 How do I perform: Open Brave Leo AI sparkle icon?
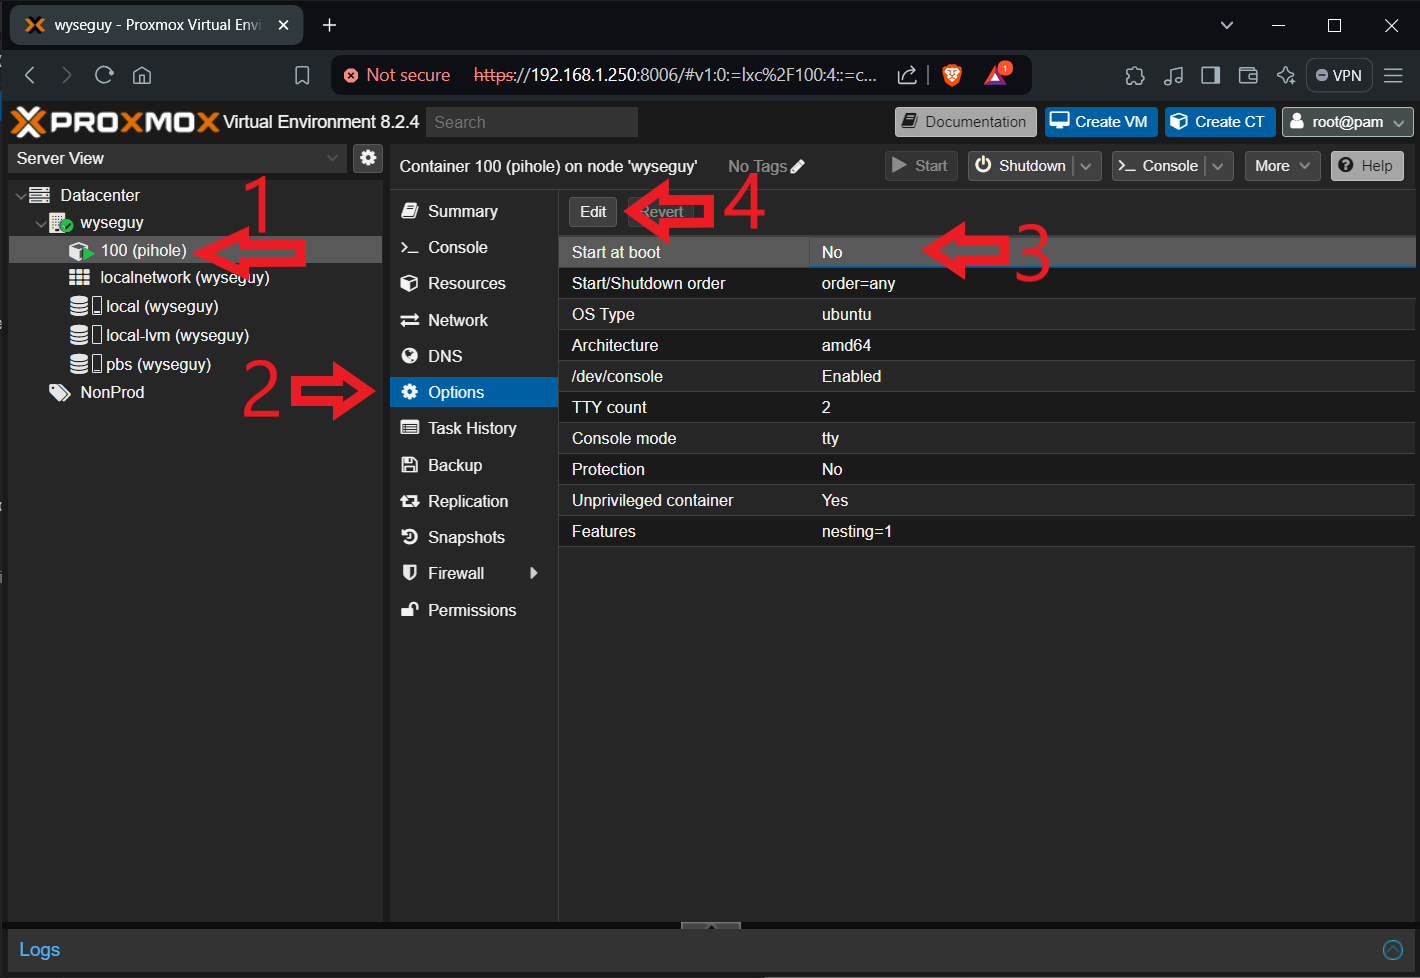1286,75
